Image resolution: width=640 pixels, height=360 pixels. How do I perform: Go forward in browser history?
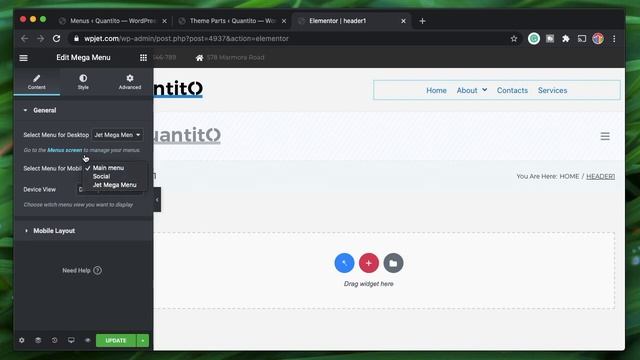(40, 39)
